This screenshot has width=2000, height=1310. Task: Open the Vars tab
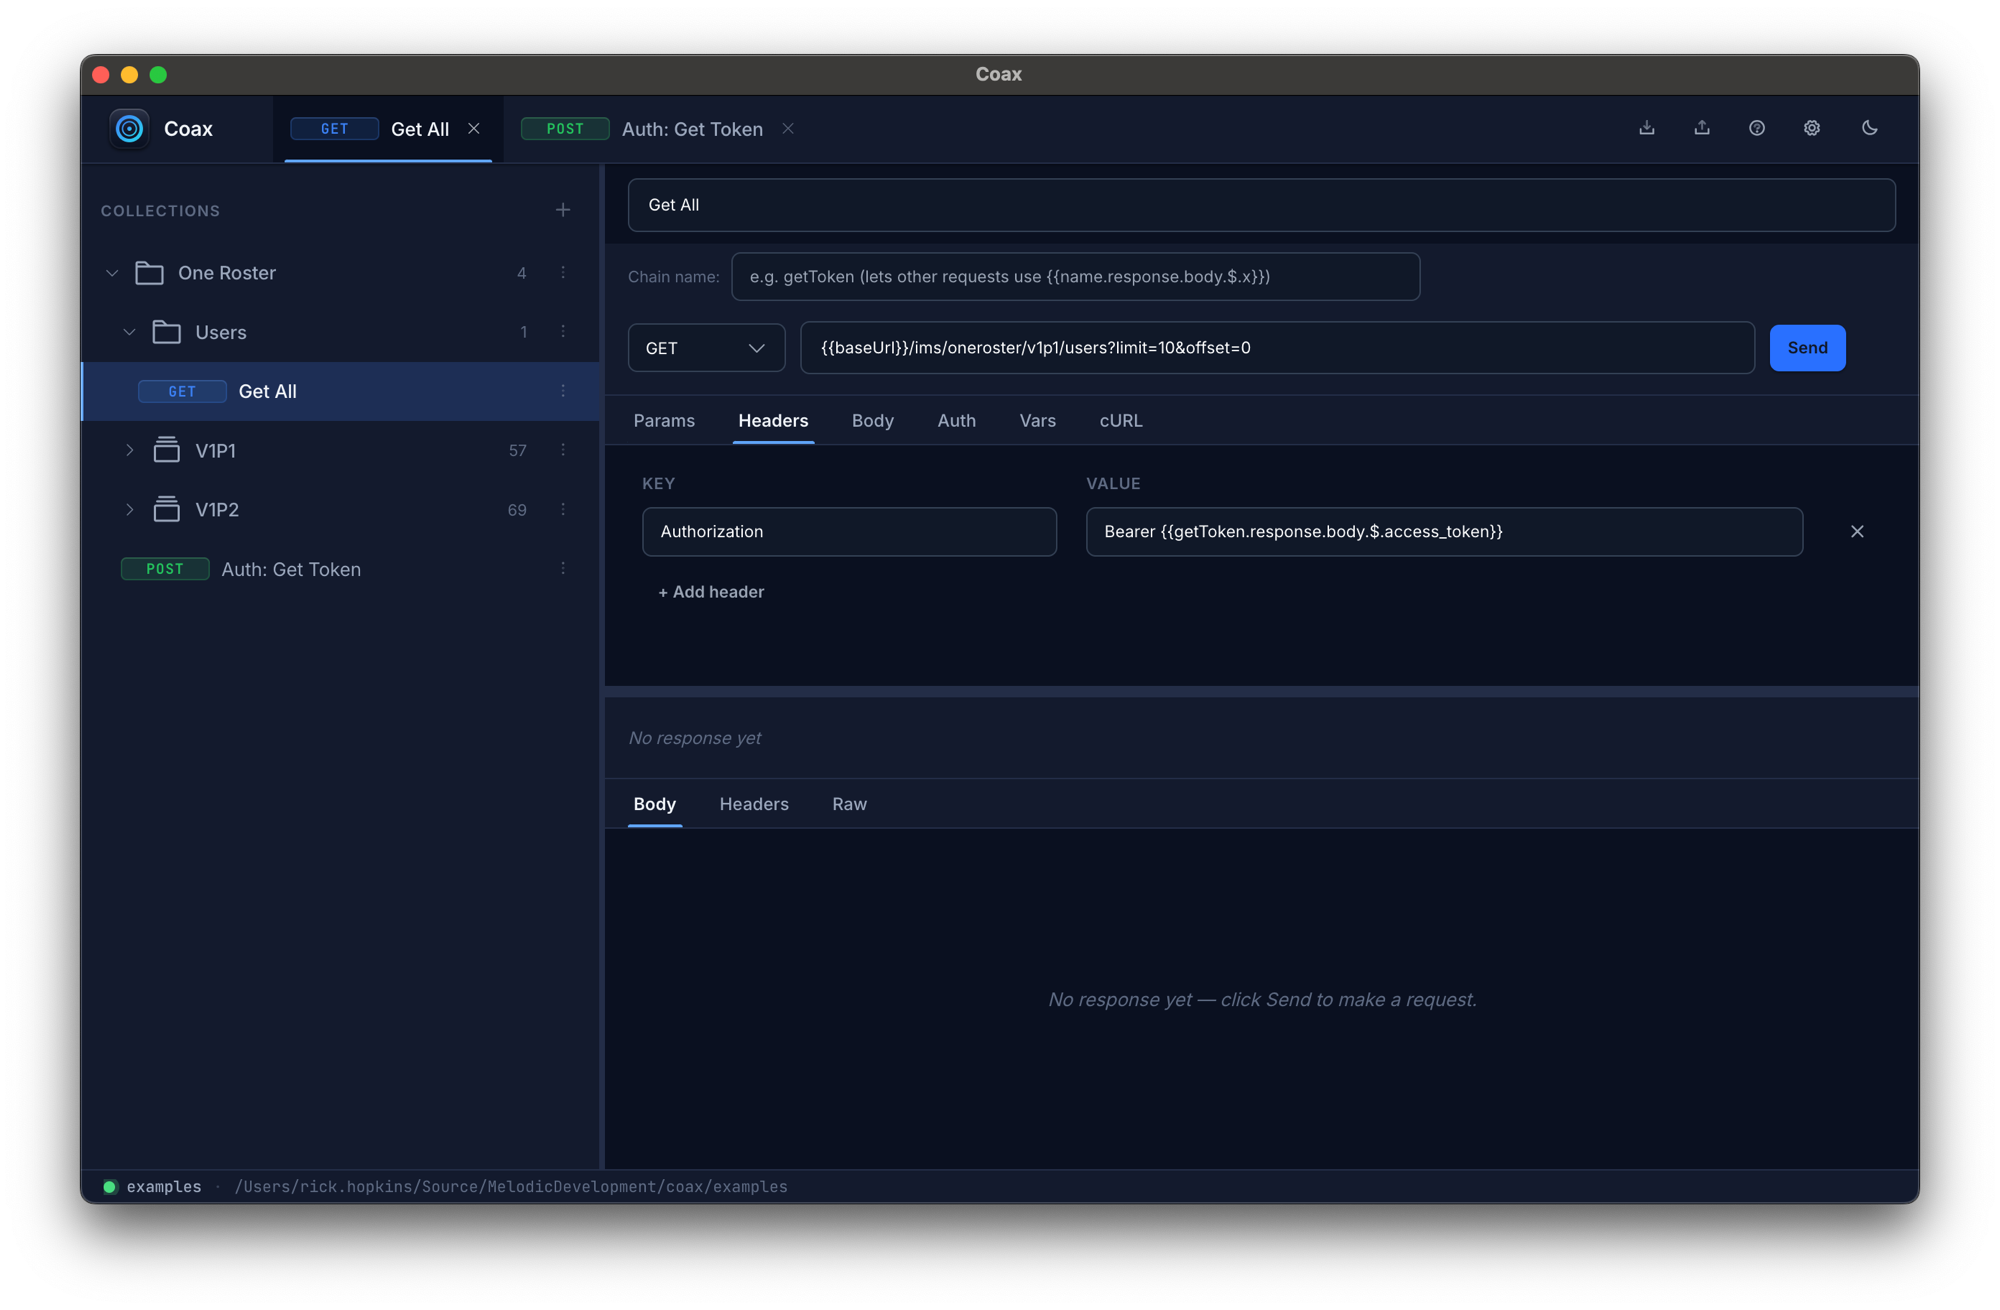tap(1038, 421)
